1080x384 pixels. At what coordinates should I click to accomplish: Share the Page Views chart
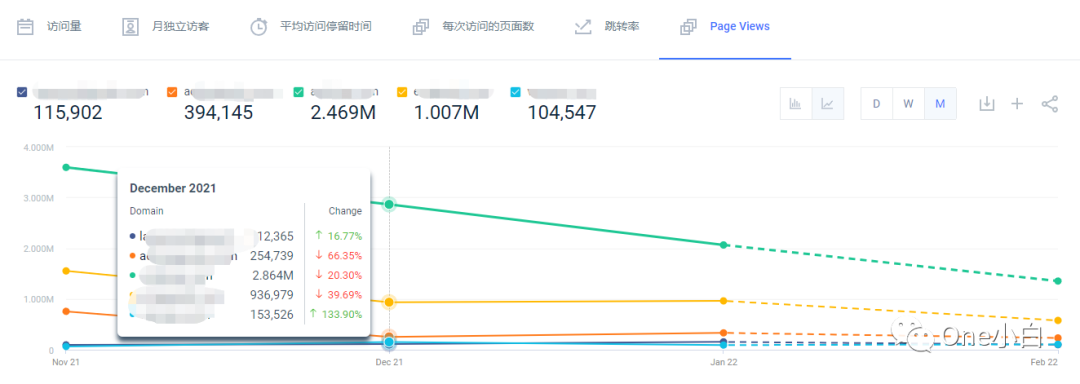coord(1049,104)
